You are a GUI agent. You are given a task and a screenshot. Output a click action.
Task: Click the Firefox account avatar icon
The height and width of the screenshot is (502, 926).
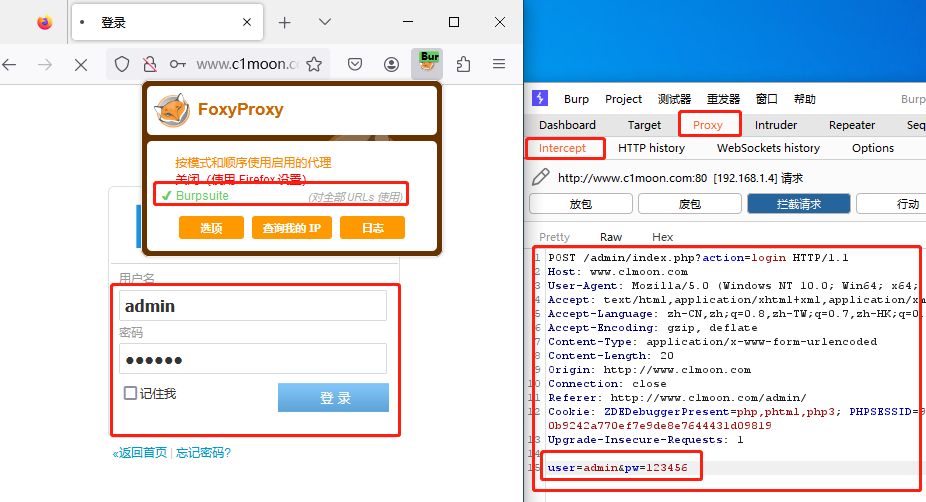(x=391, y=64)
